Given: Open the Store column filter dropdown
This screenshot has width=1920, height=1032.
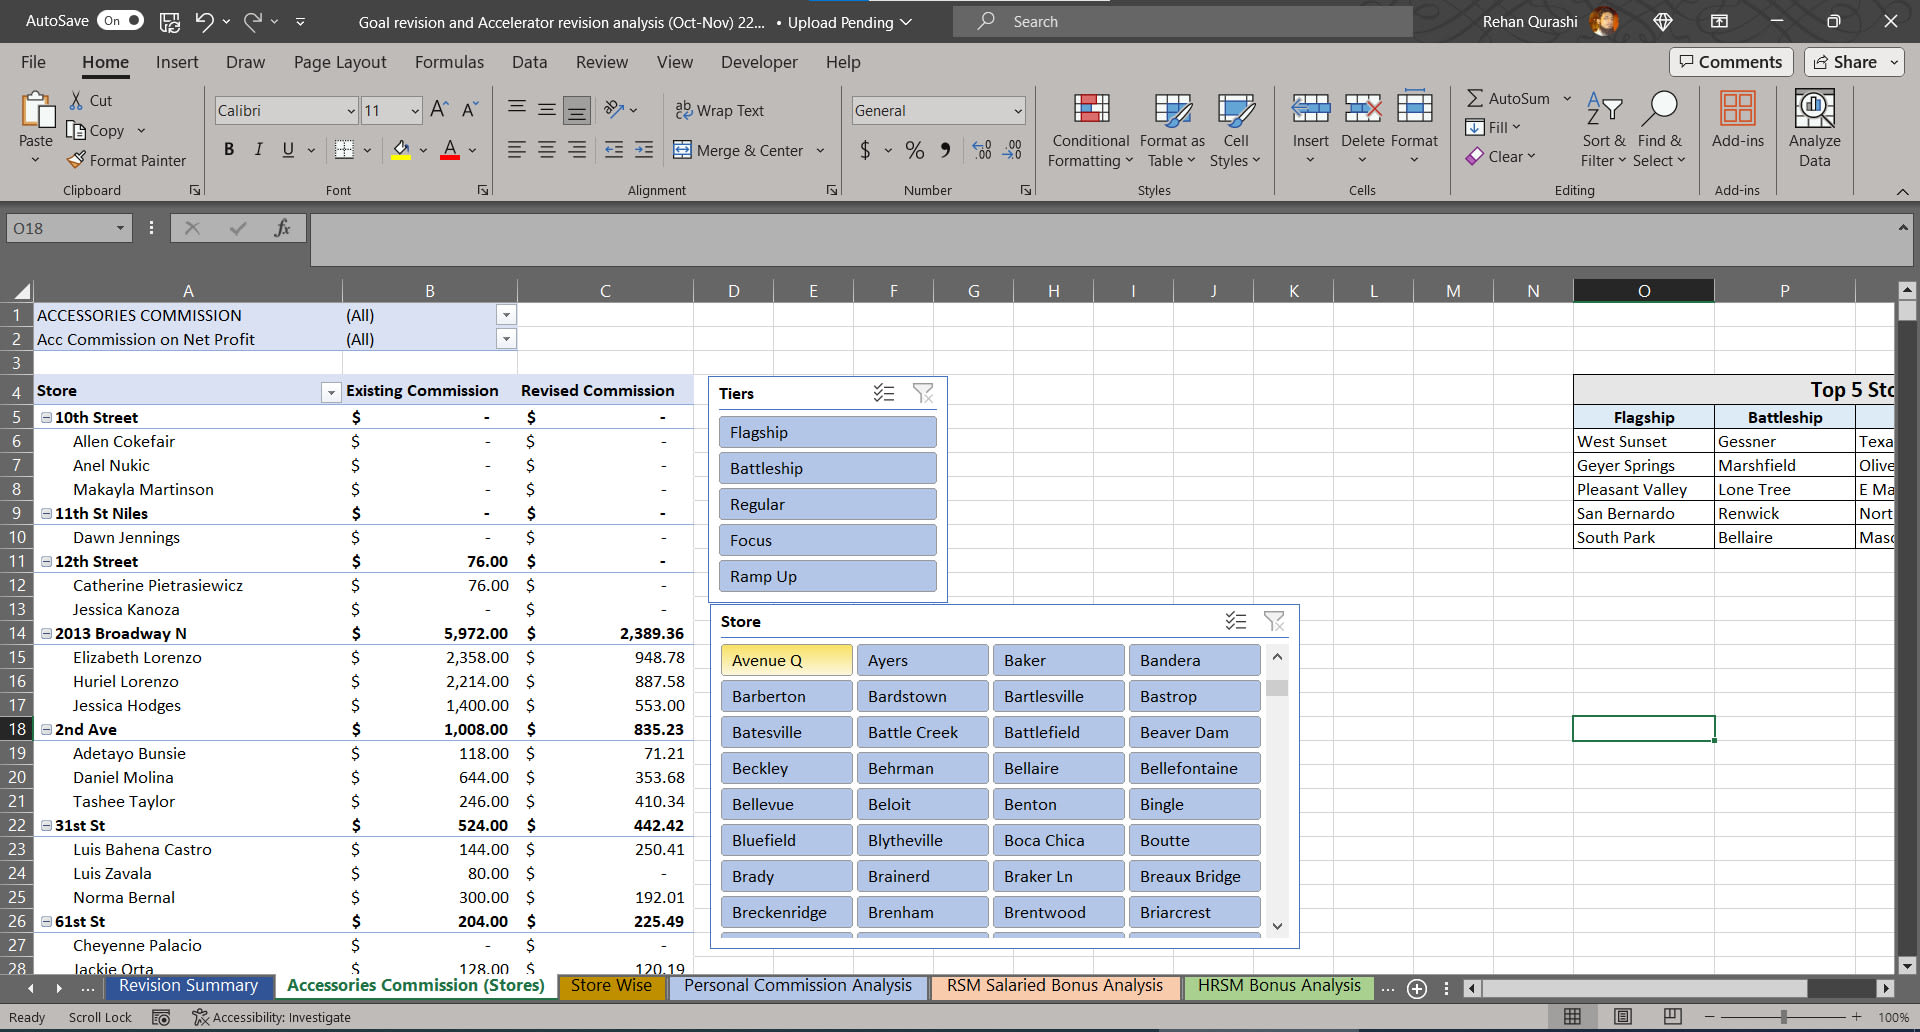Looking at the screenshot, I should click(x=330, y=391).
